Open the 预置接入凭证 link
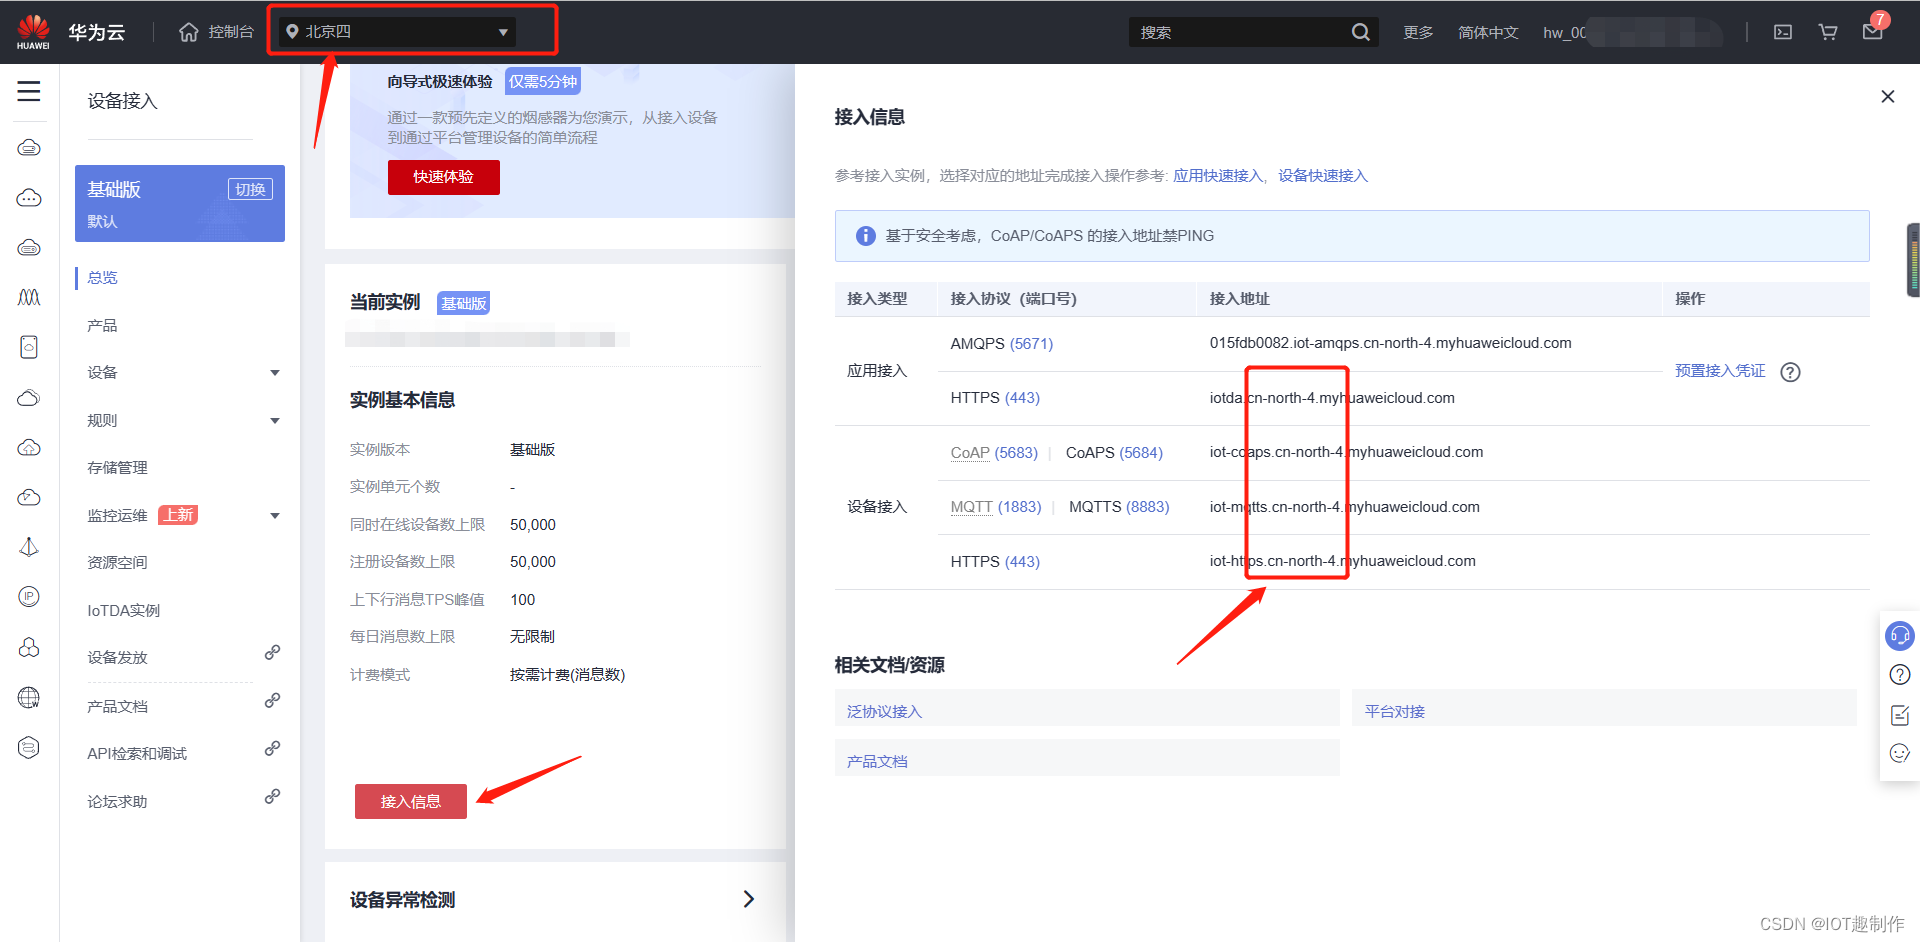 (x=1720, y=371)
